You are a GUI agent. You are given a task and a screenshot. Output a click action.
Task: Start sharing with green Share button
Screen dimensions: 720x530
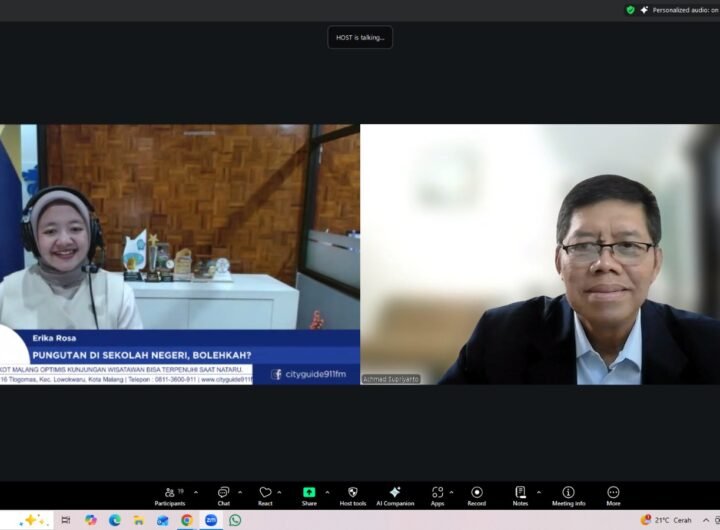[309, 494]
